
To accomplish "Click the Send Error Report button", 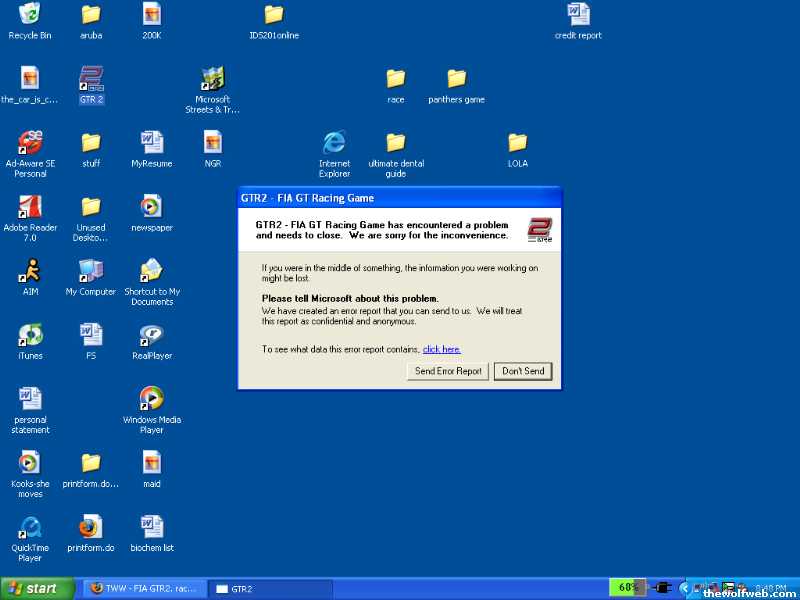I will tap(448, 371).
